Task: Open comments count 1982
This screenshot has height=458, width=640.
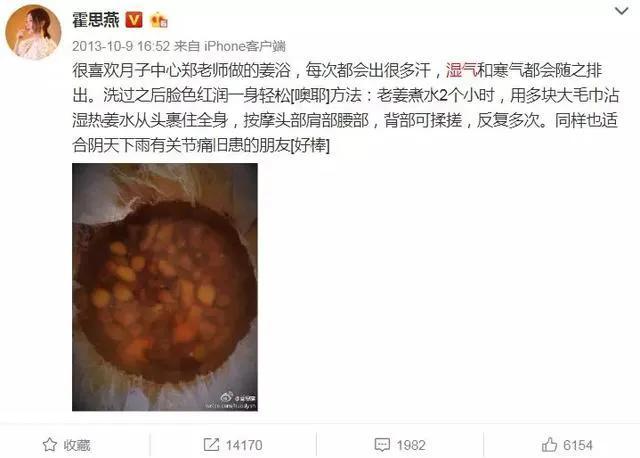Action: click(x=411, y=445)
